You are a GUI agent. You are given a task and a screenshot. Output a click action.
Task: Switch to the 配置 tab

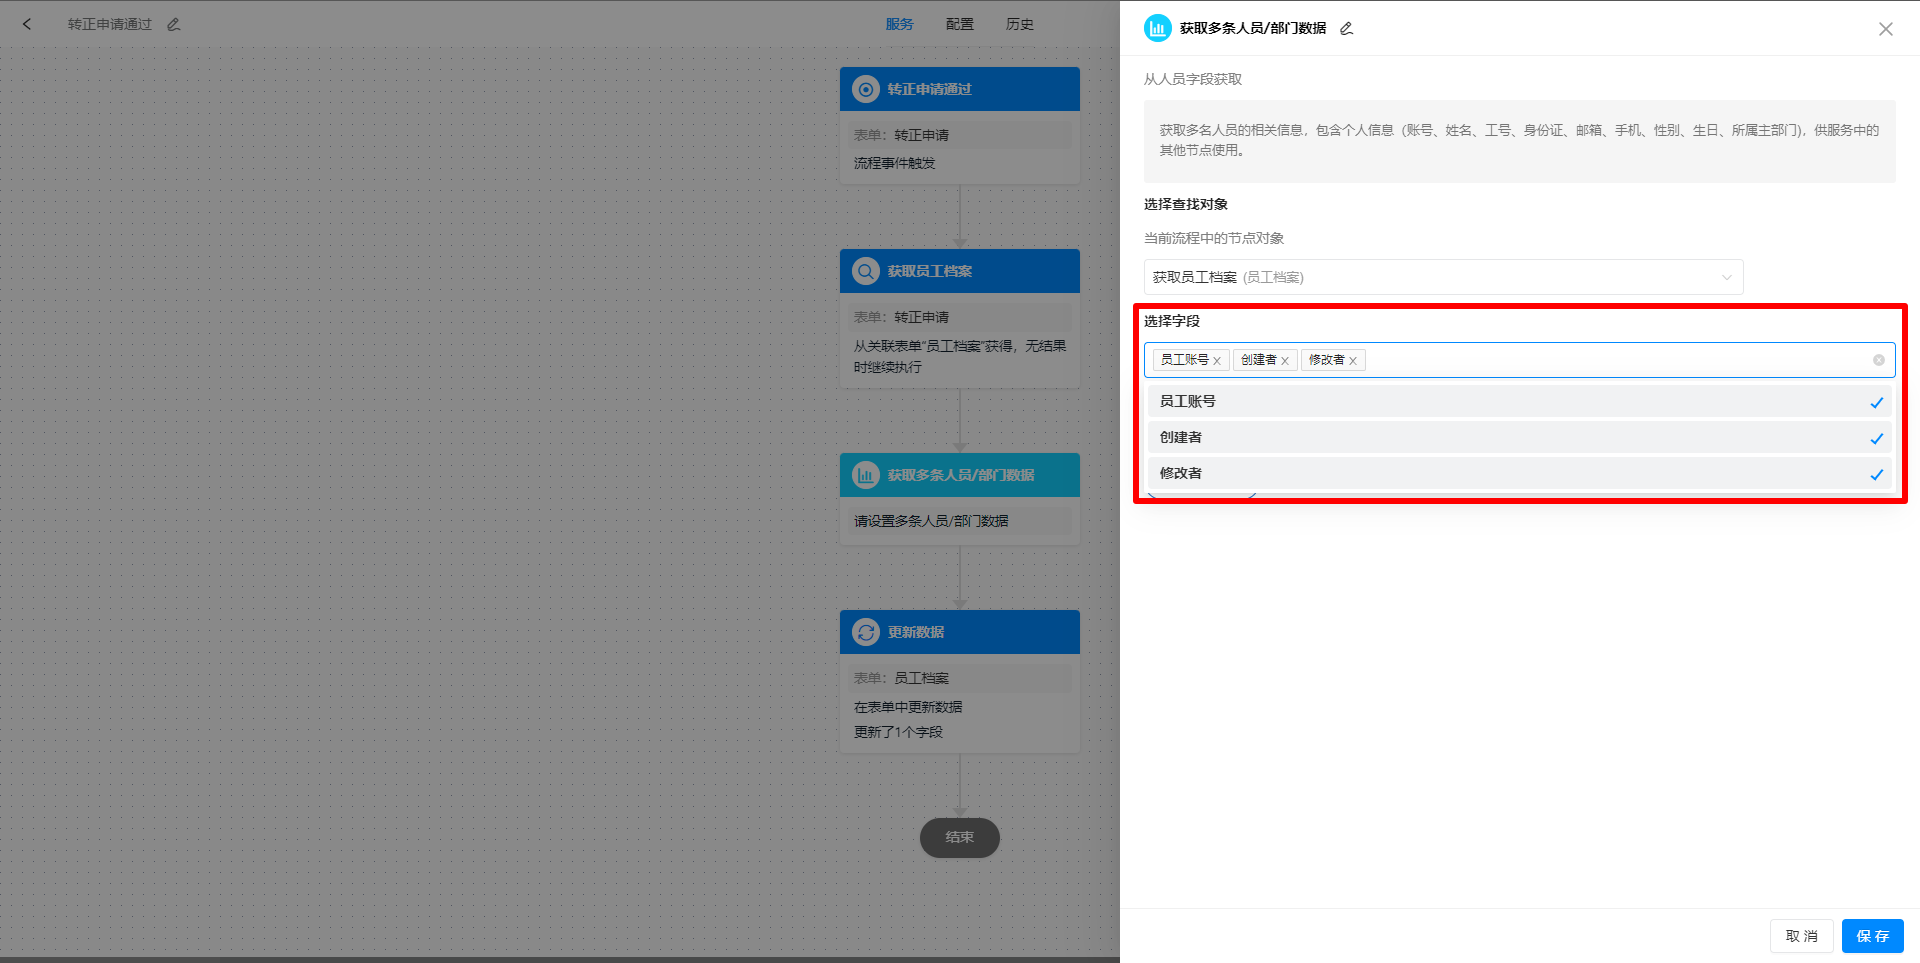[x=959, y=24]
